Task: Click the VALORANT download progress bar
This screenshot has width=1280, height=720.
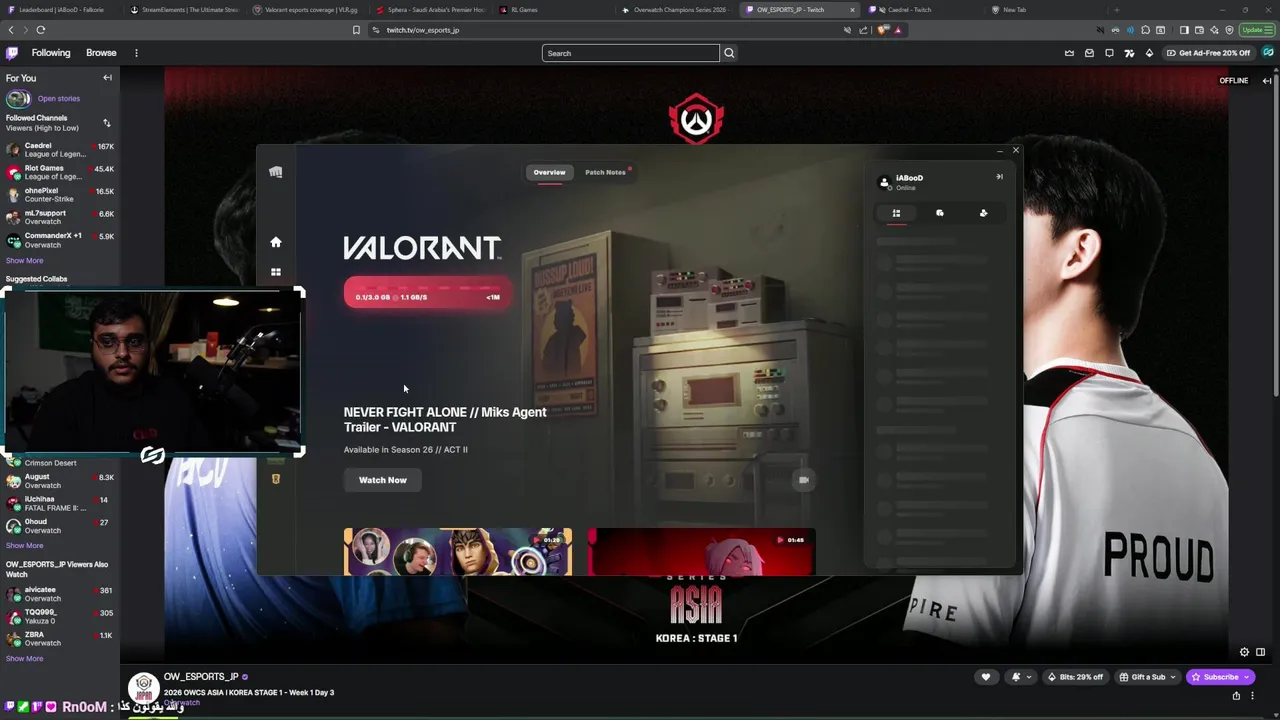Action: click(427, 294)
